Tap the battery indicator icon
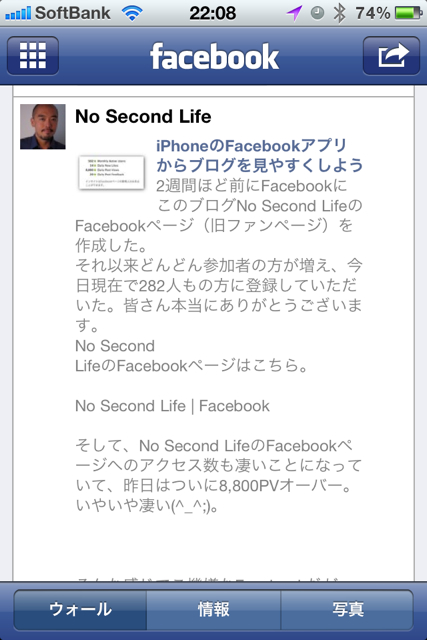 tap(409, 13)
